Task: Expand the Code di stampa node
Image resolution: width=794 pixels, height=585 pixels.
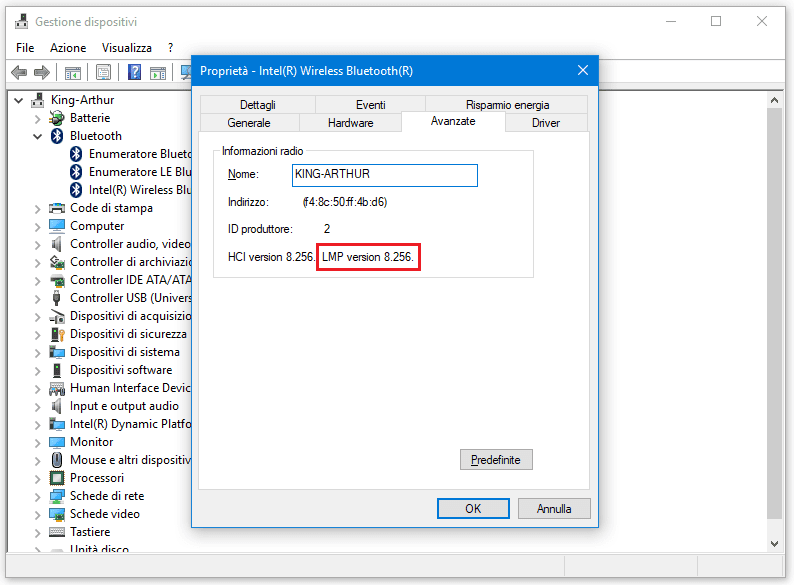Action: [x=38, y=208]
